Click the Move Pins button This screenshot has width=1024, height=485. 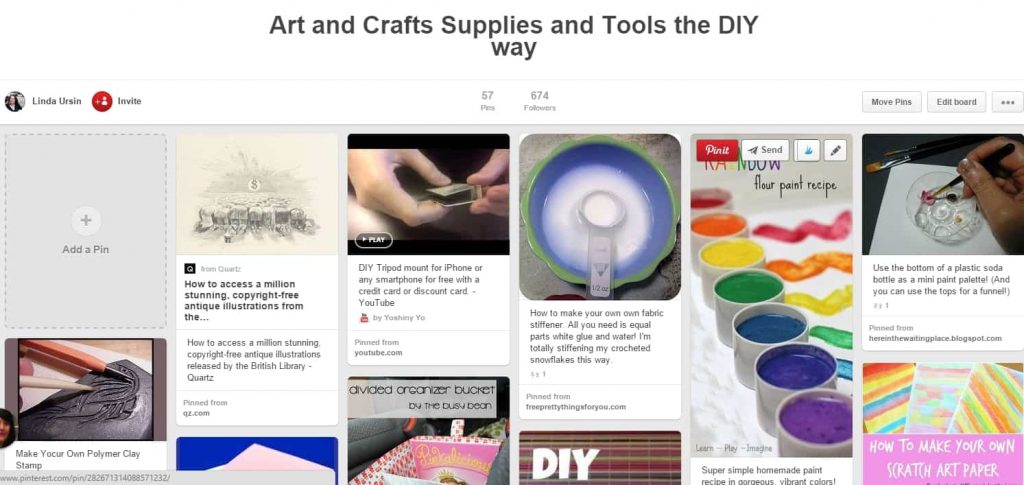point(891,102)
